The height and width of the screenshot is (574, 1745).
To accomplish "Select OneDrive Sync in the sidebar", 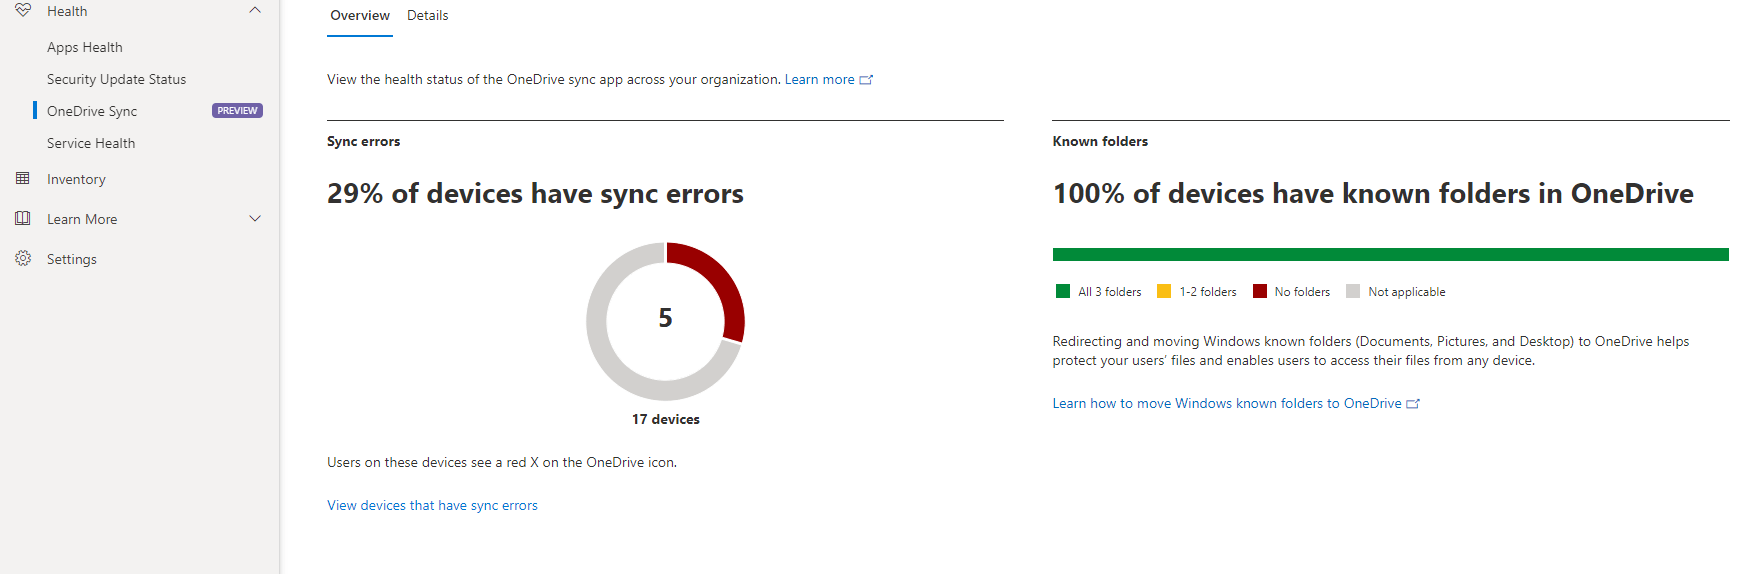I will (x=92, y=111).
